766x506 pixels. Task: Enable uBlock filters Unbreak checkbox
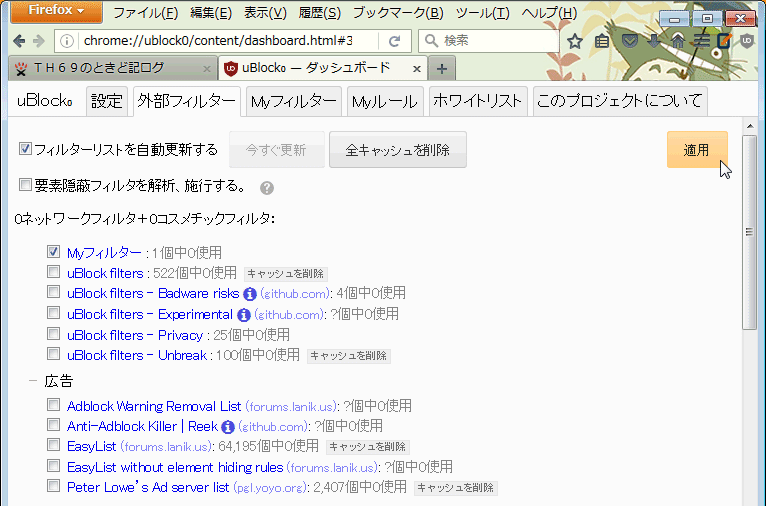pos(53,354)
